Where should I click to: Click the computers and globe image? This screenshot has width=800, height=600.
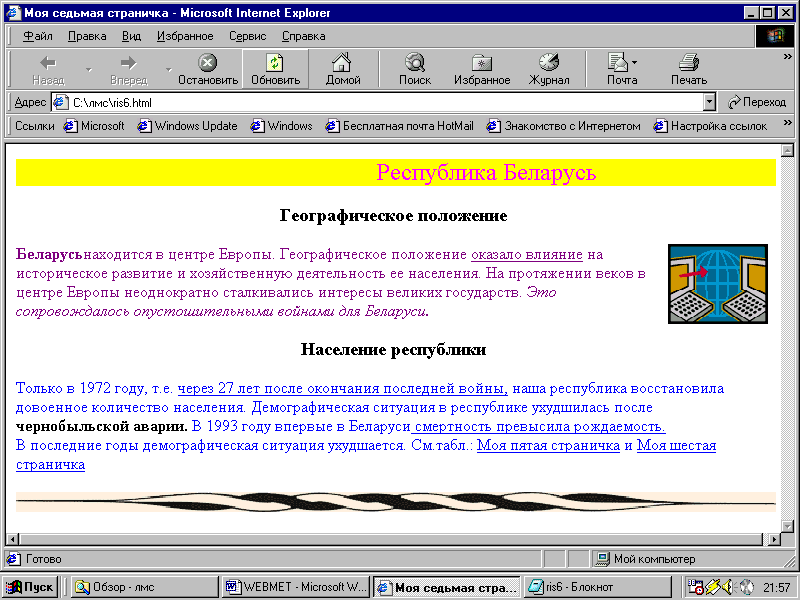tap(718, 284)
